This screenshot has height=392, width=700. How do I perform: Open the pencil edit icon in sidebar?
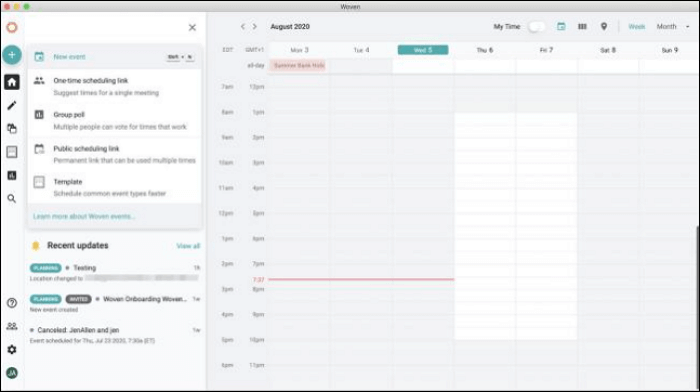click(12, 105)
